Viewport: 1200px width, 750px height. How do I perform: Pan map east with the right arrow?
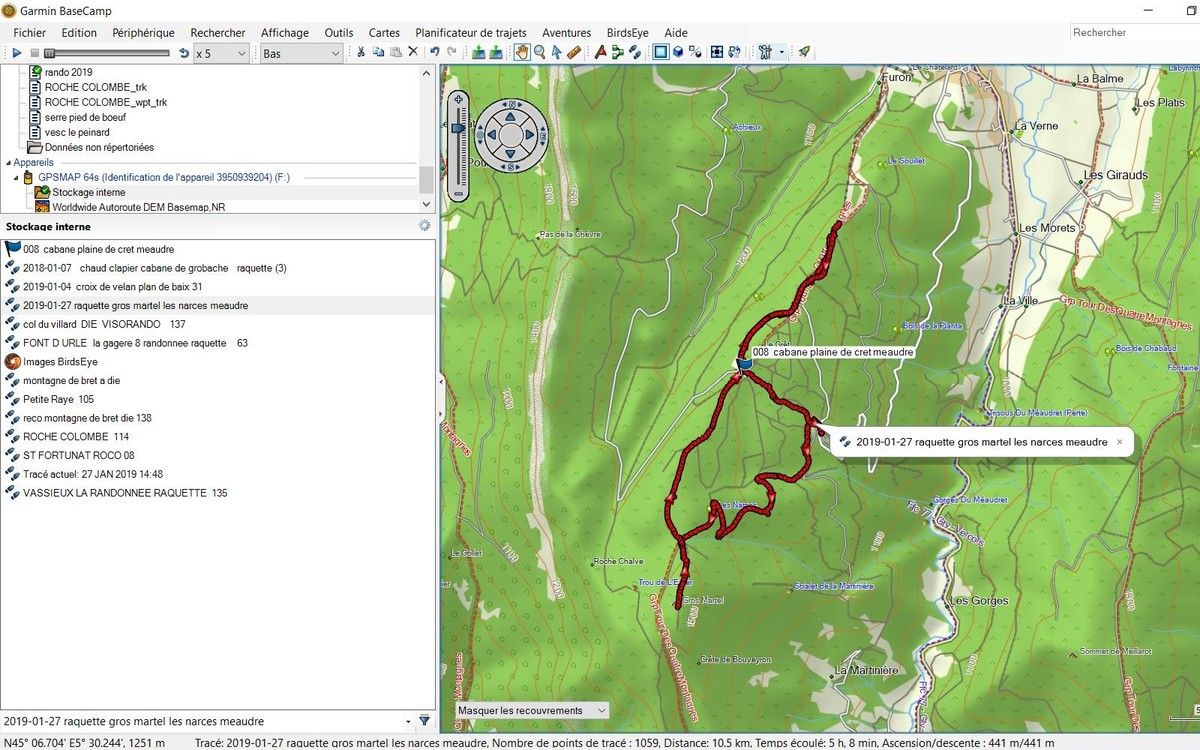coord(530,135)
